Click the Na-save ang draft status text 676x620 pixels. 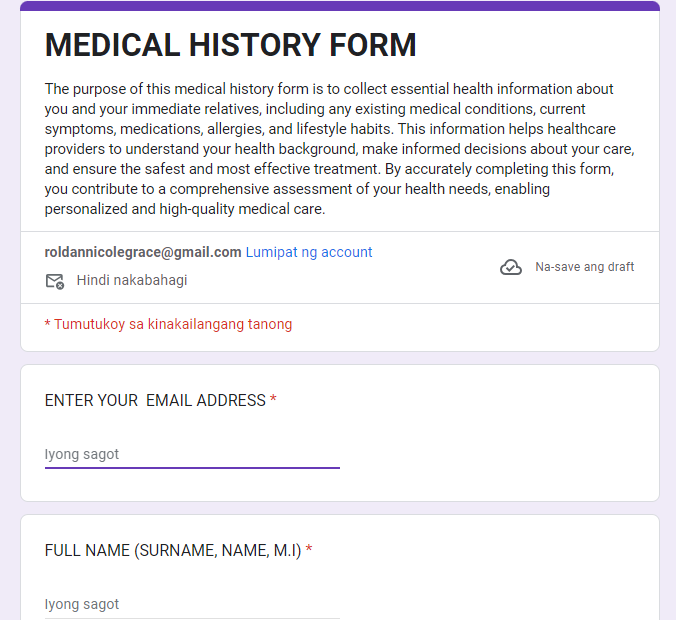pos(584,267)
